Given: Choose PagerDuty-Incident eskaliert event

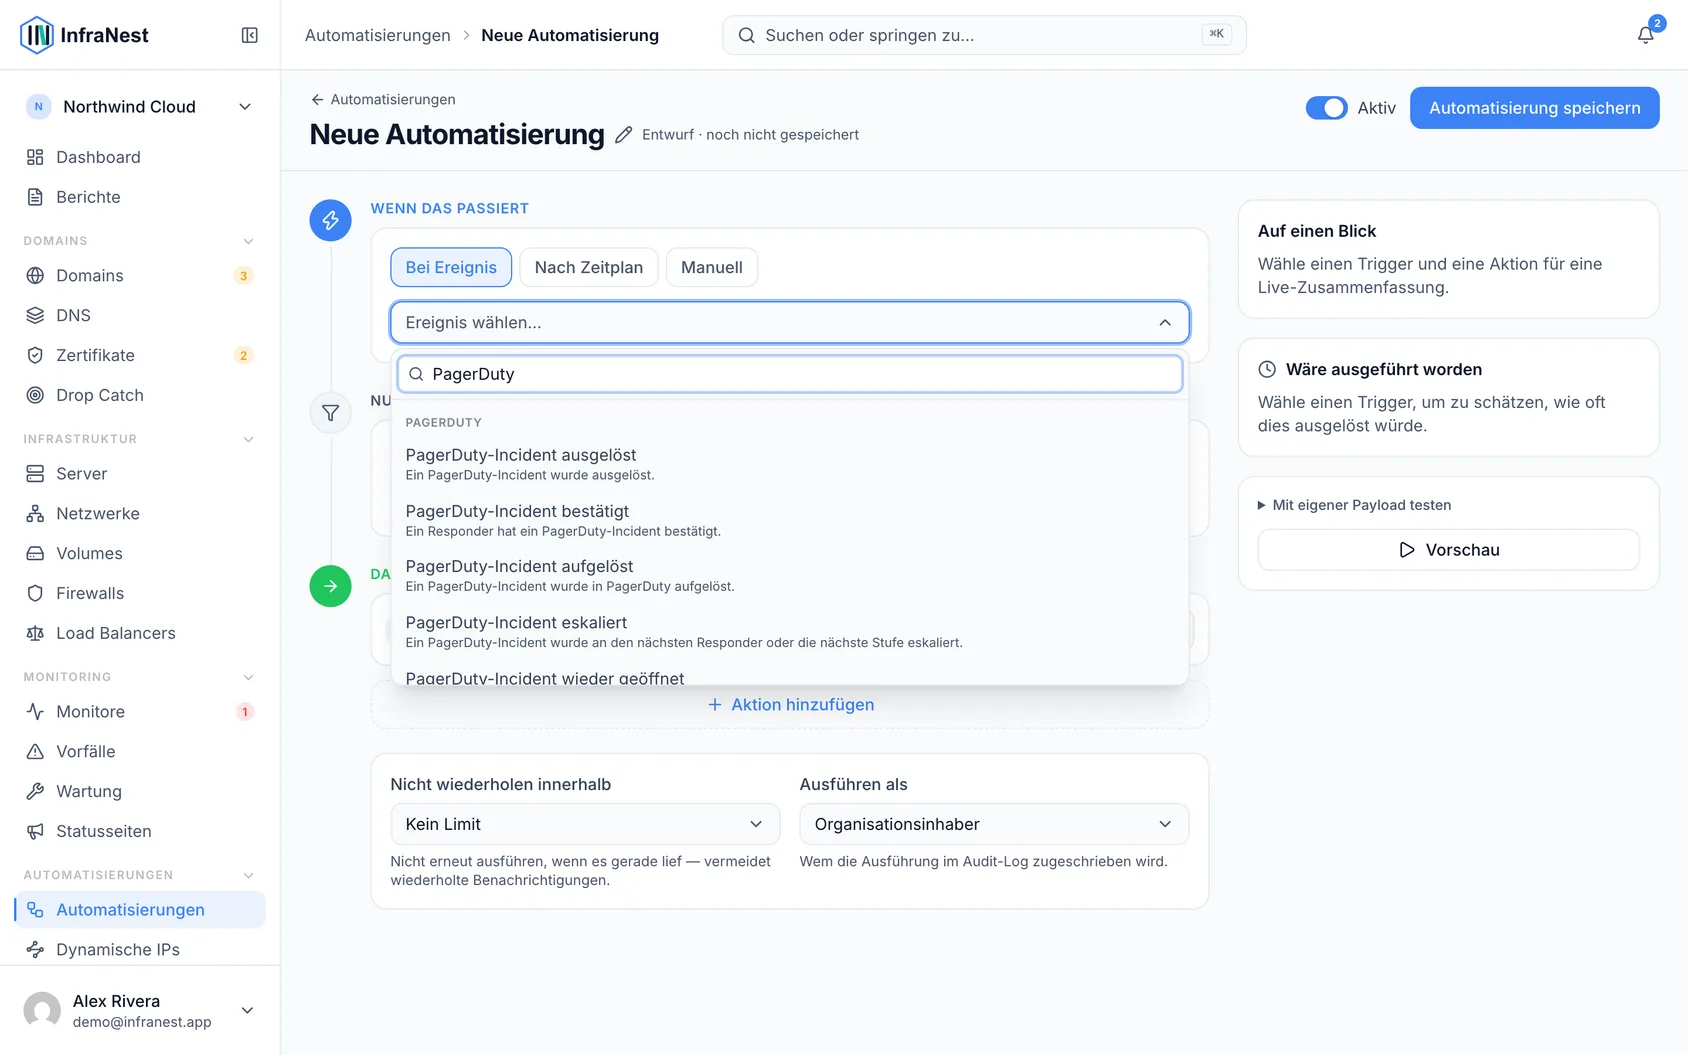Looking at the screenshot, I should (x=789, y=631).
